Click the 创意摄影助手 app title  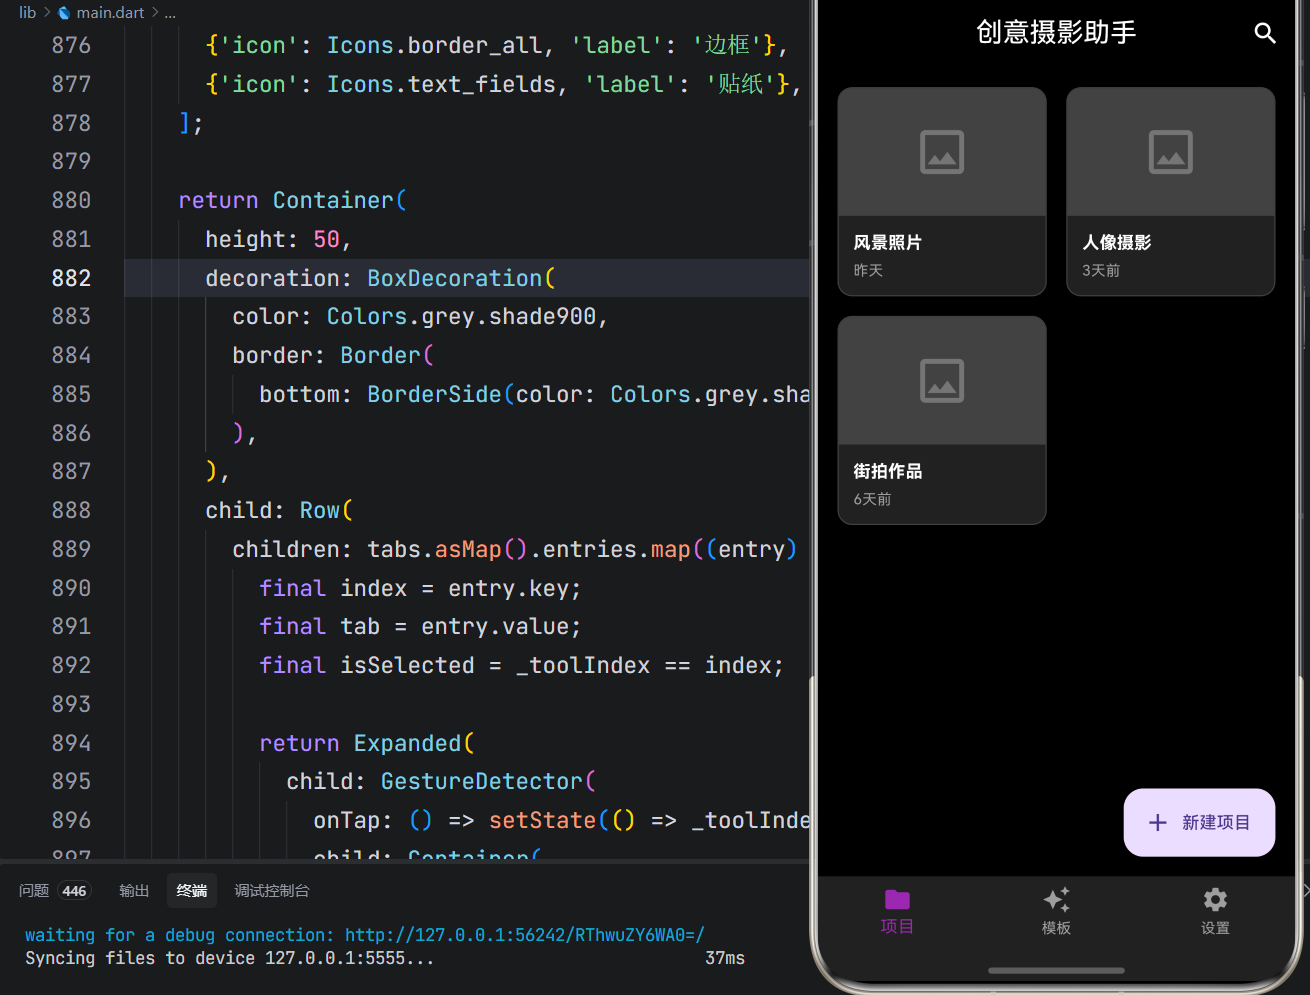tap(1056, 33)
